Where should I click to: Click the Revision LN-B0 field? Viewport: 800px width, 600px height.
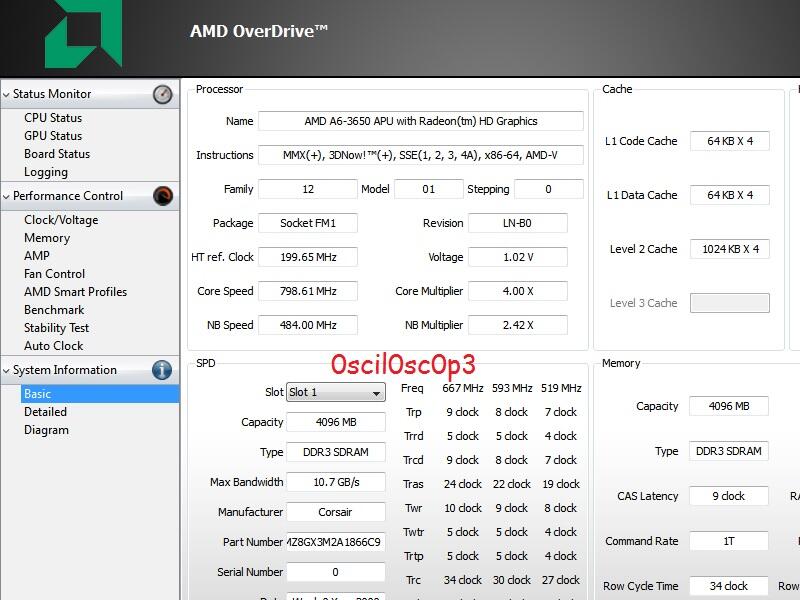(518, 223)
